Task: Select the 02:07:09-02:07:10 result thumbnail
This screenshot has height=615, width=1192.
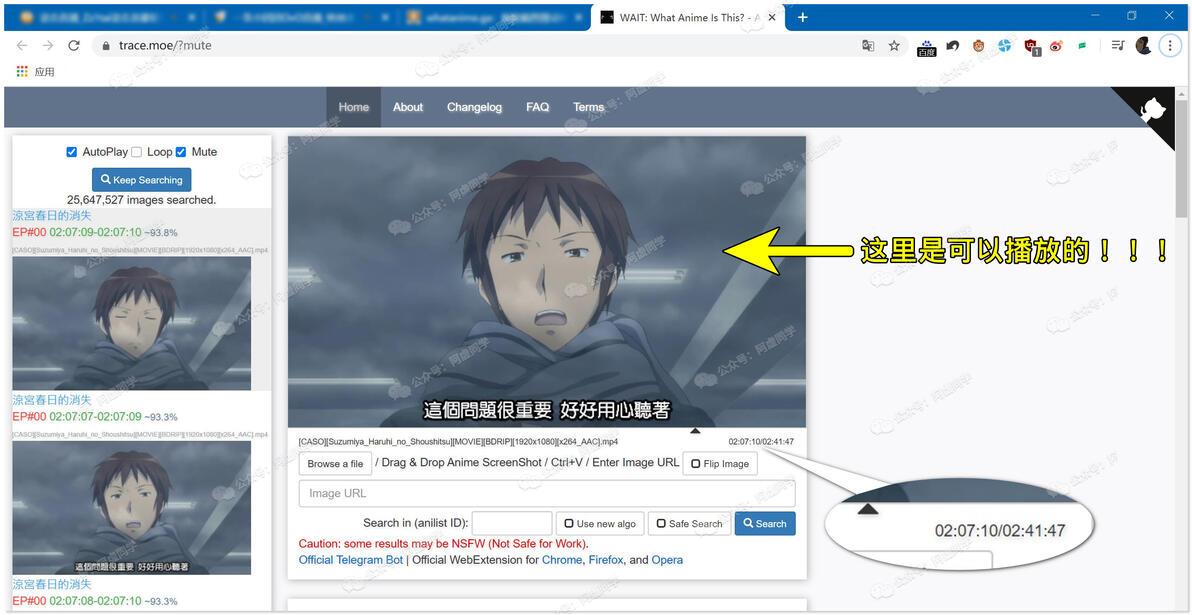Action: point(132,323)
